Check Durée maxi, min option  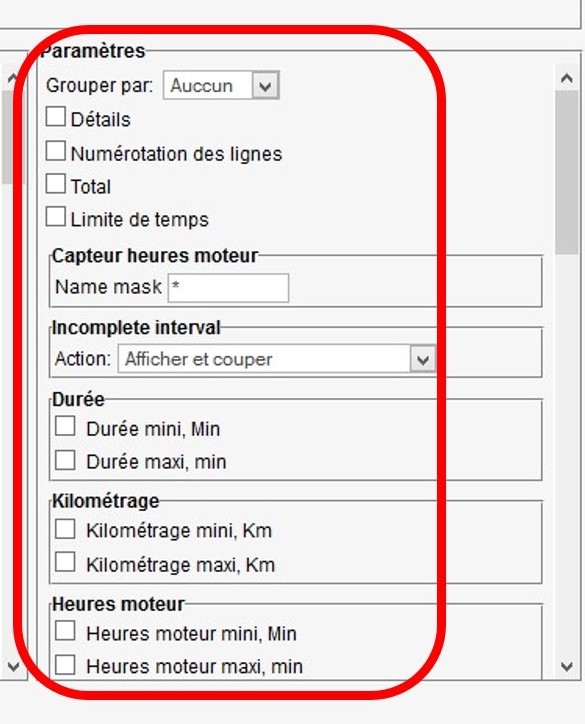tap(65, 460)
